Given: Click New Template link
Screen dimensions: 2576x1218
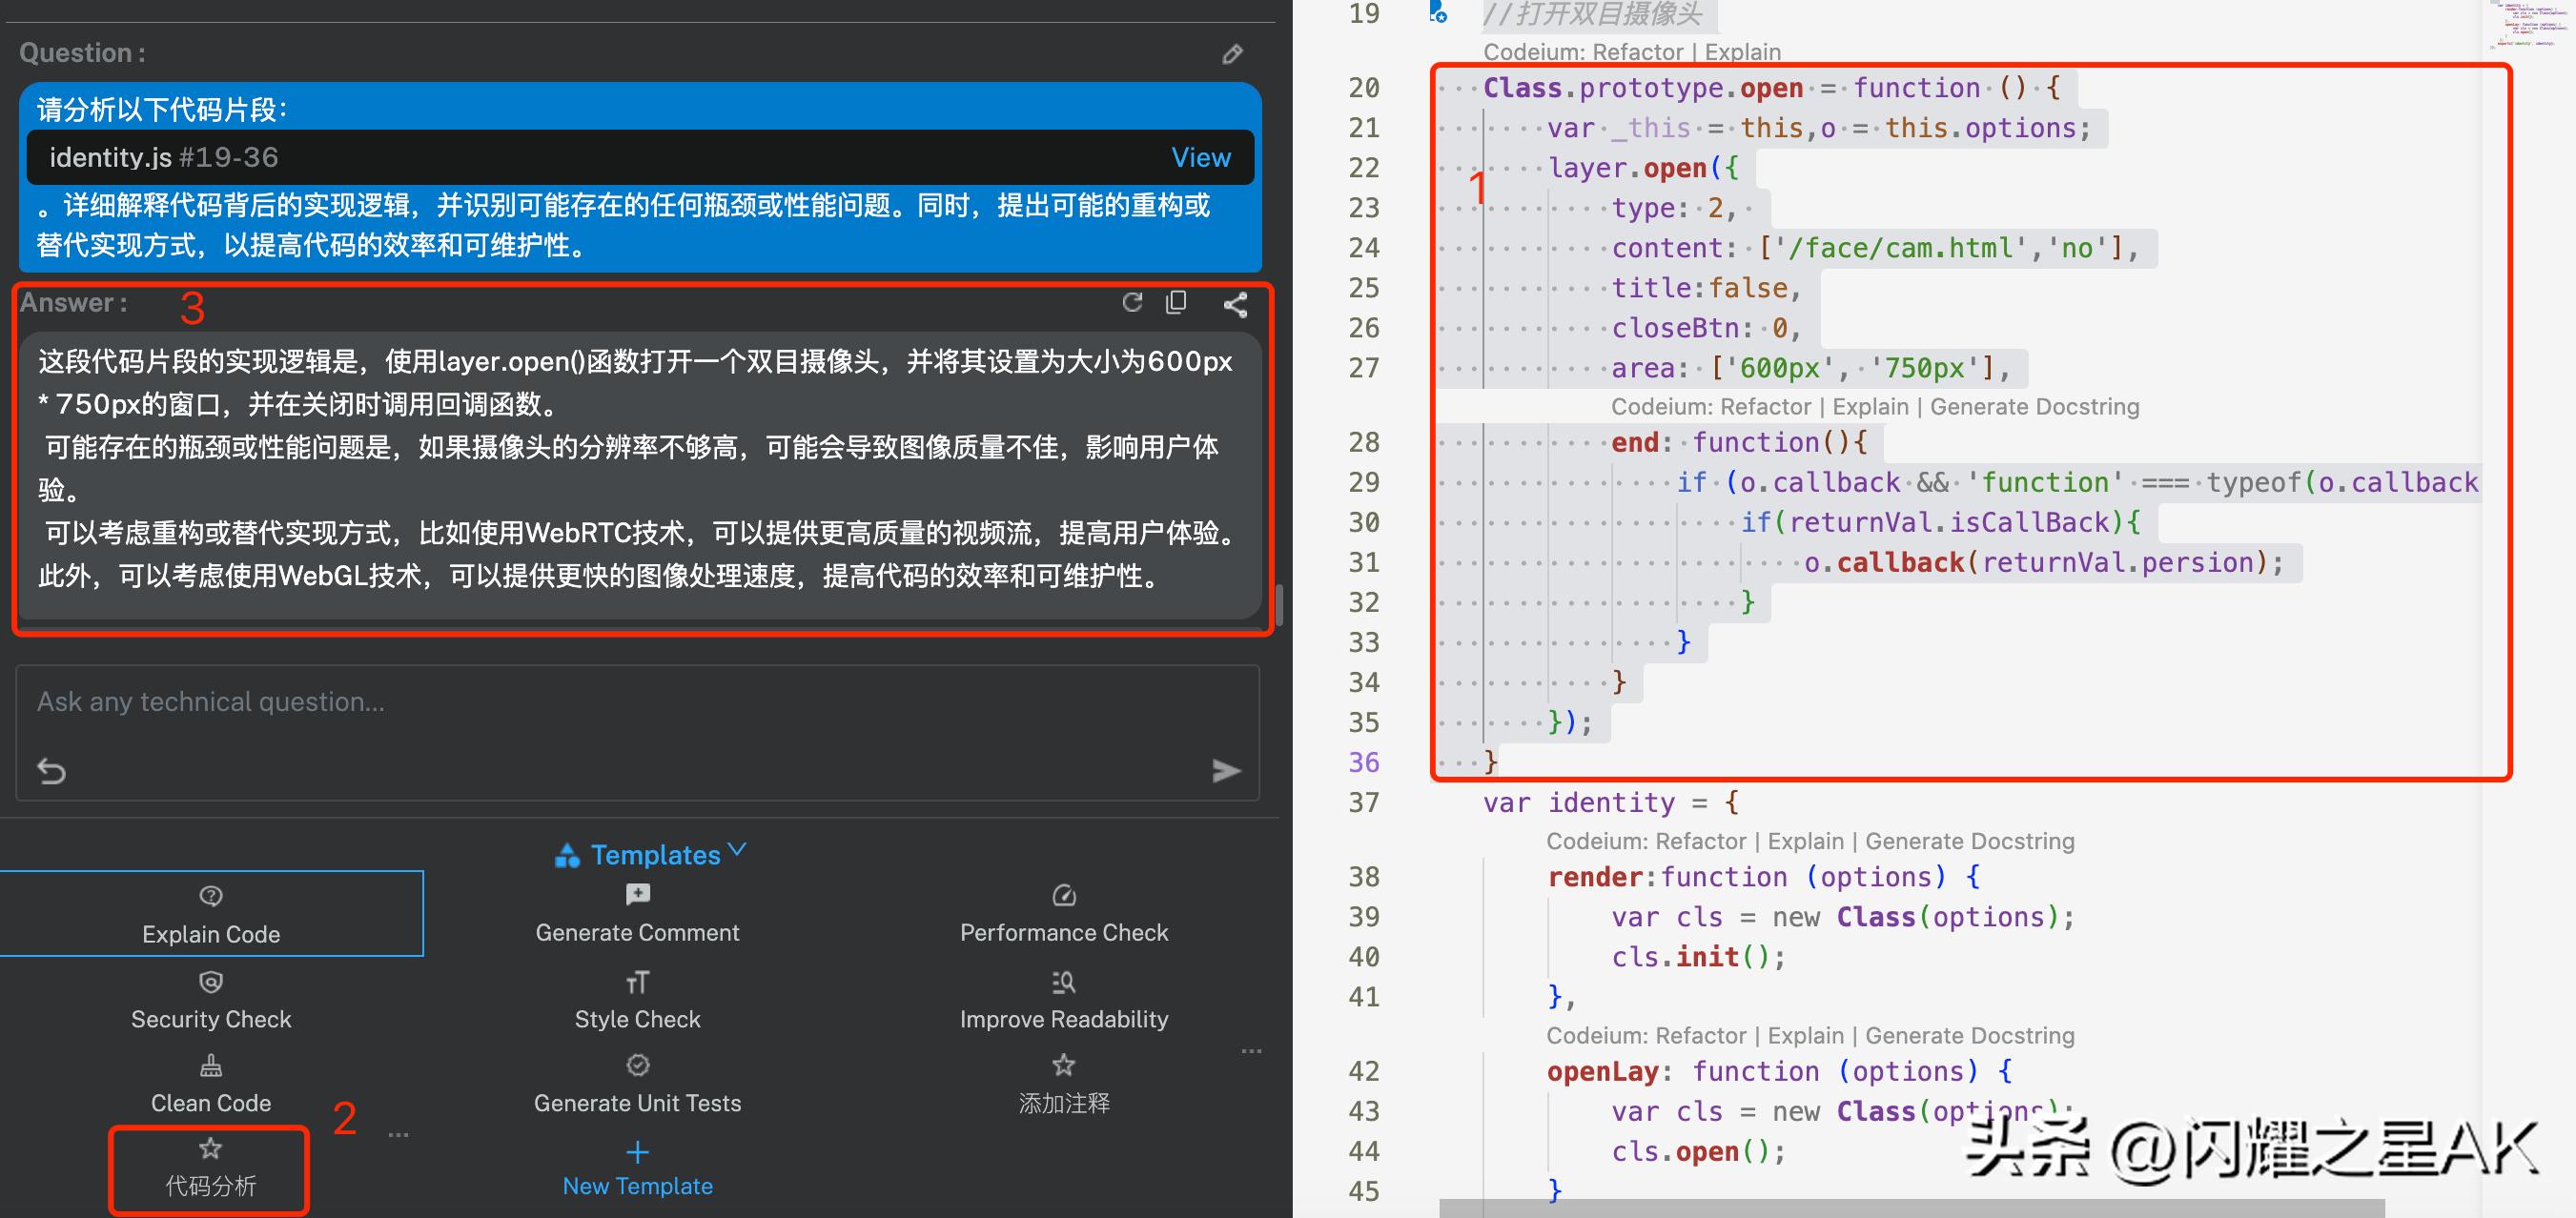Looking at the screenshot, I should pyautogui.click(x=637, y=1186).
